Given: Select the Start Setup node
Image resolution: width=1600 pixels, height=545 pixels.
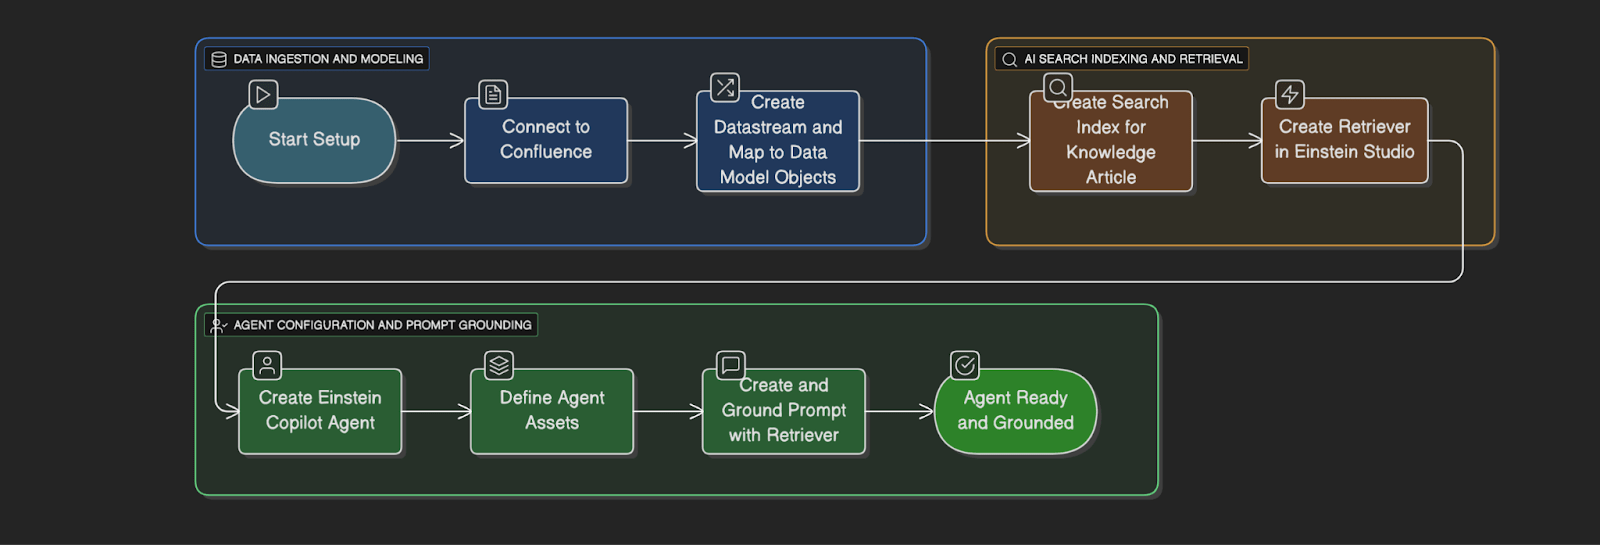Looking at the screenshot, I should point(314,141).
